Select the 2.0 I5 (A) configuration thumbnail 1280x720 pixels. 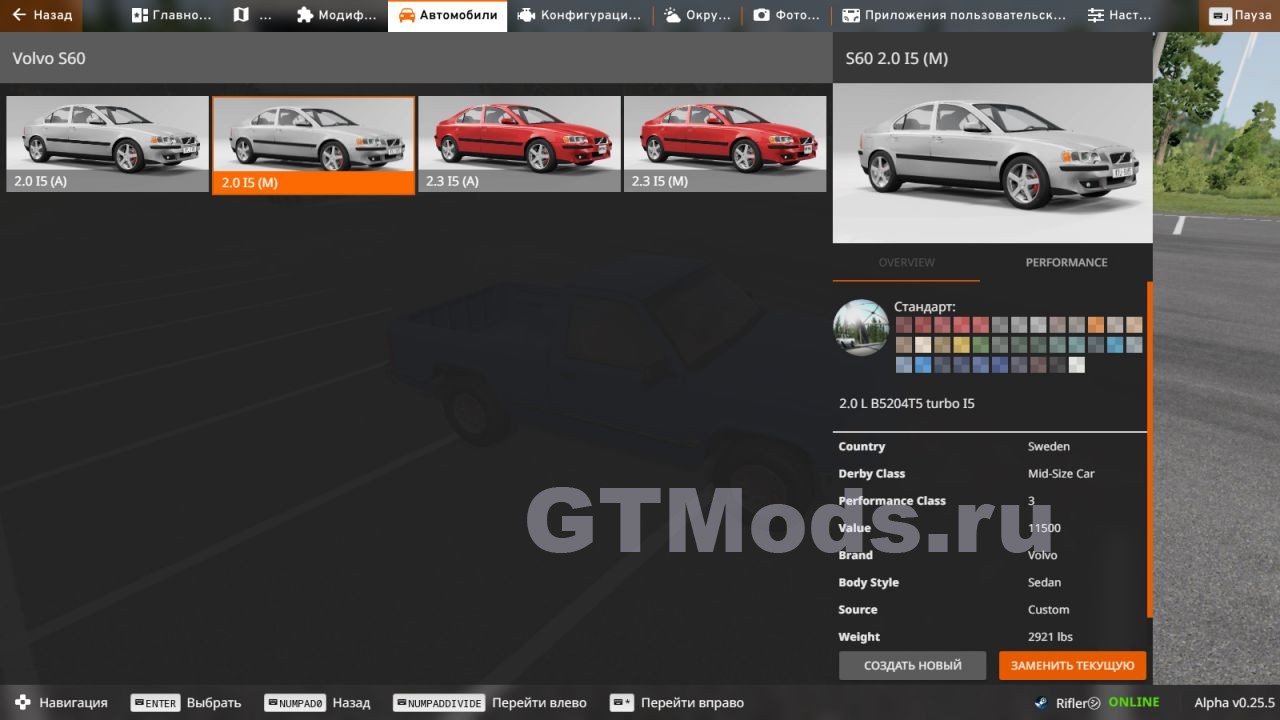108,144
